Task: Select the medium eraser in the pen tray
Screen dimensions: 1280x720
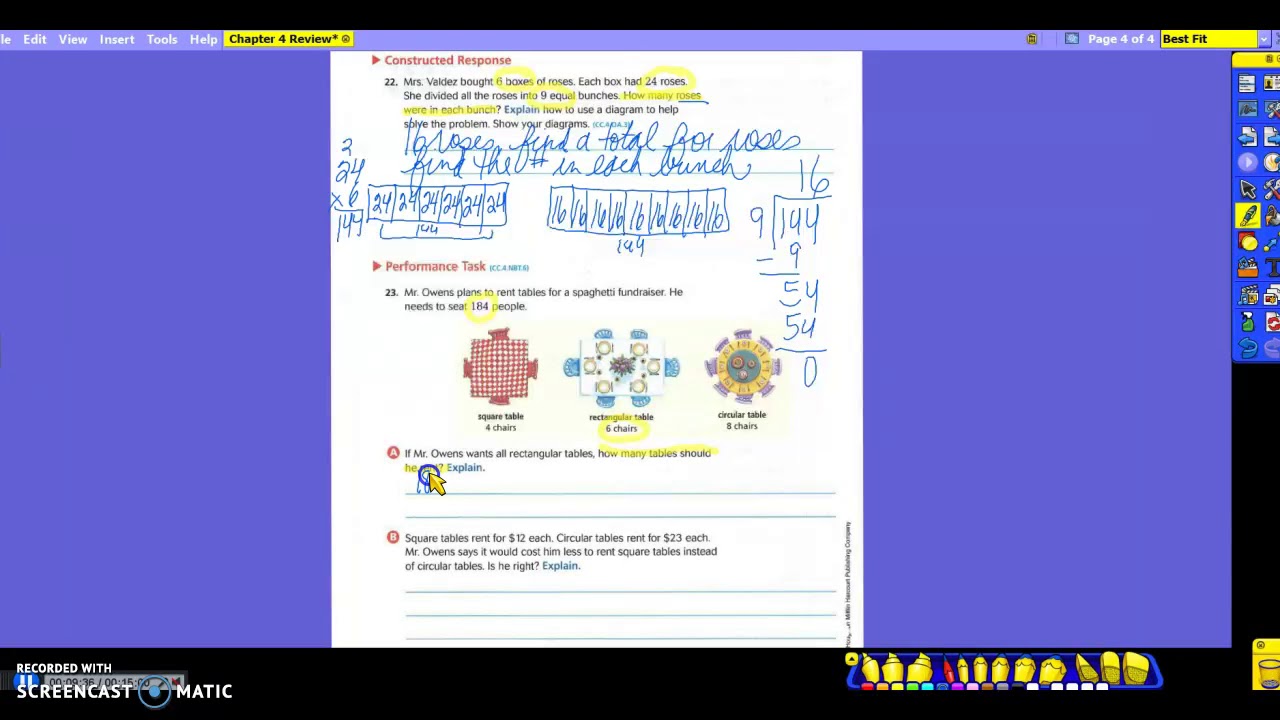Action: tap(1110, 668)
